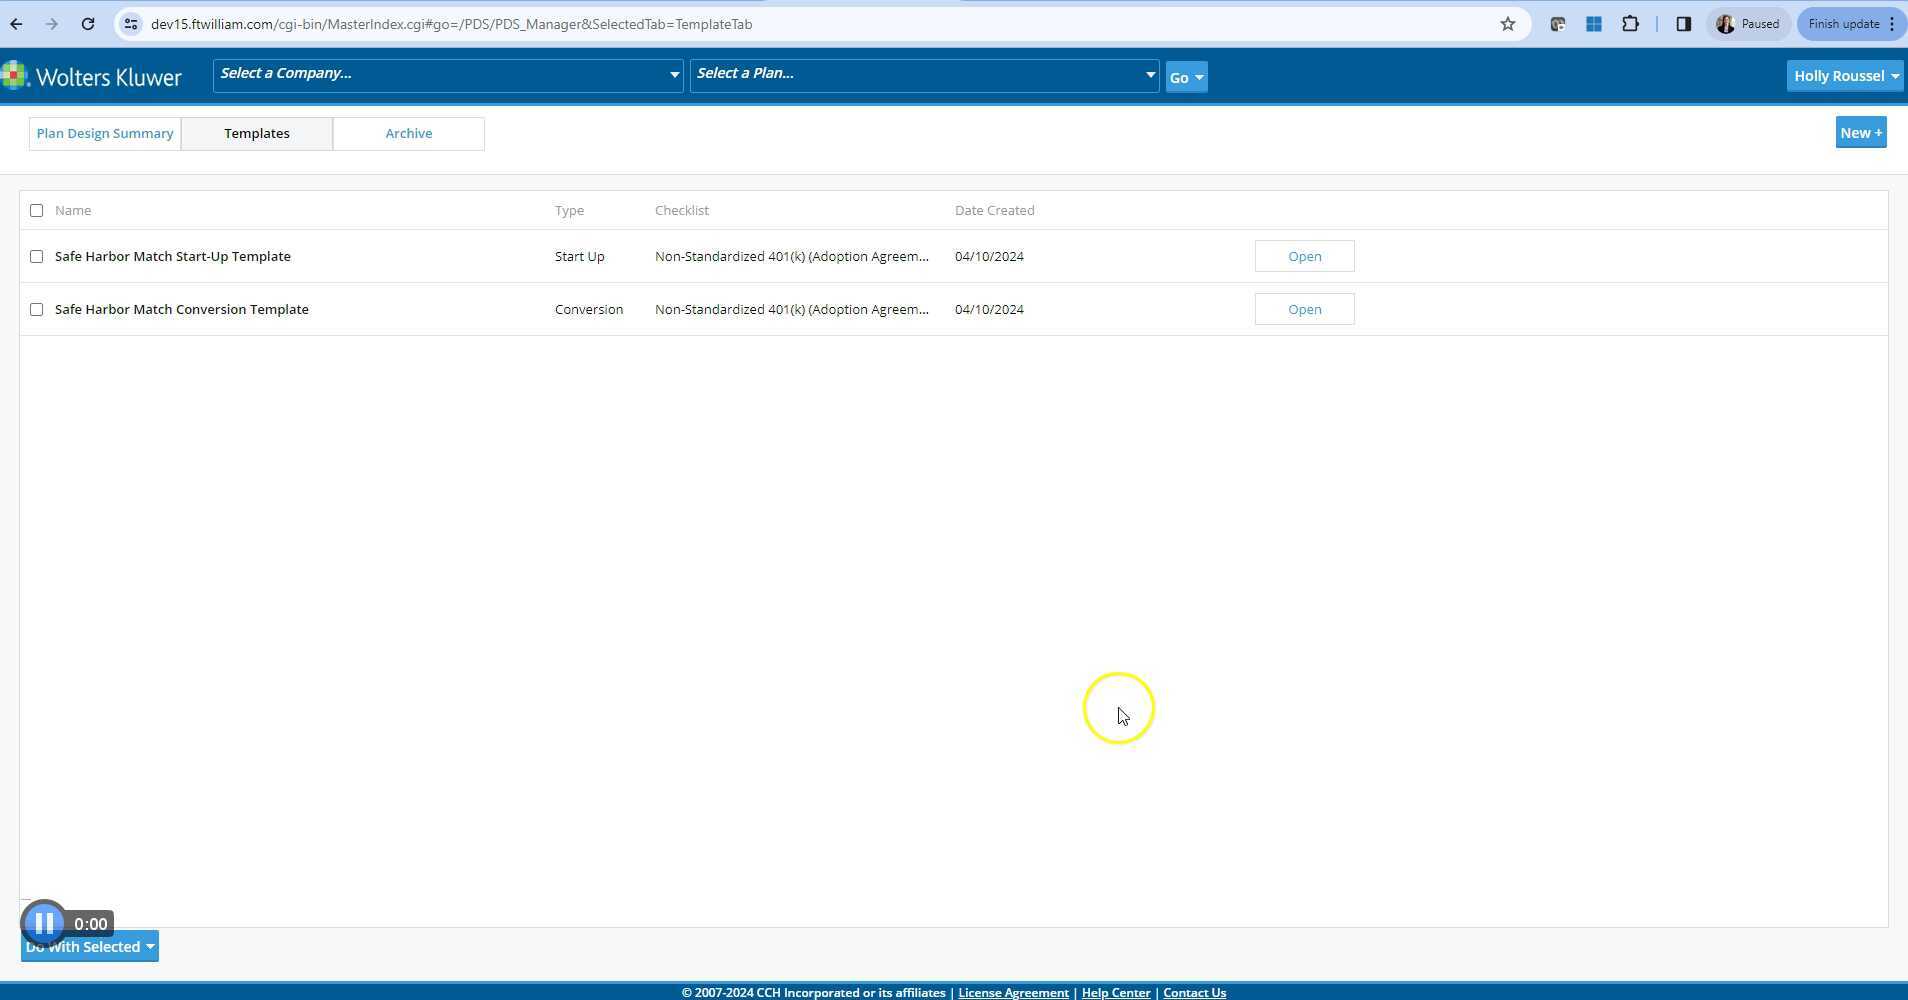Open the side panel icon
This screenshot has width=1908, height=1000.
[x=1683, y=23]
